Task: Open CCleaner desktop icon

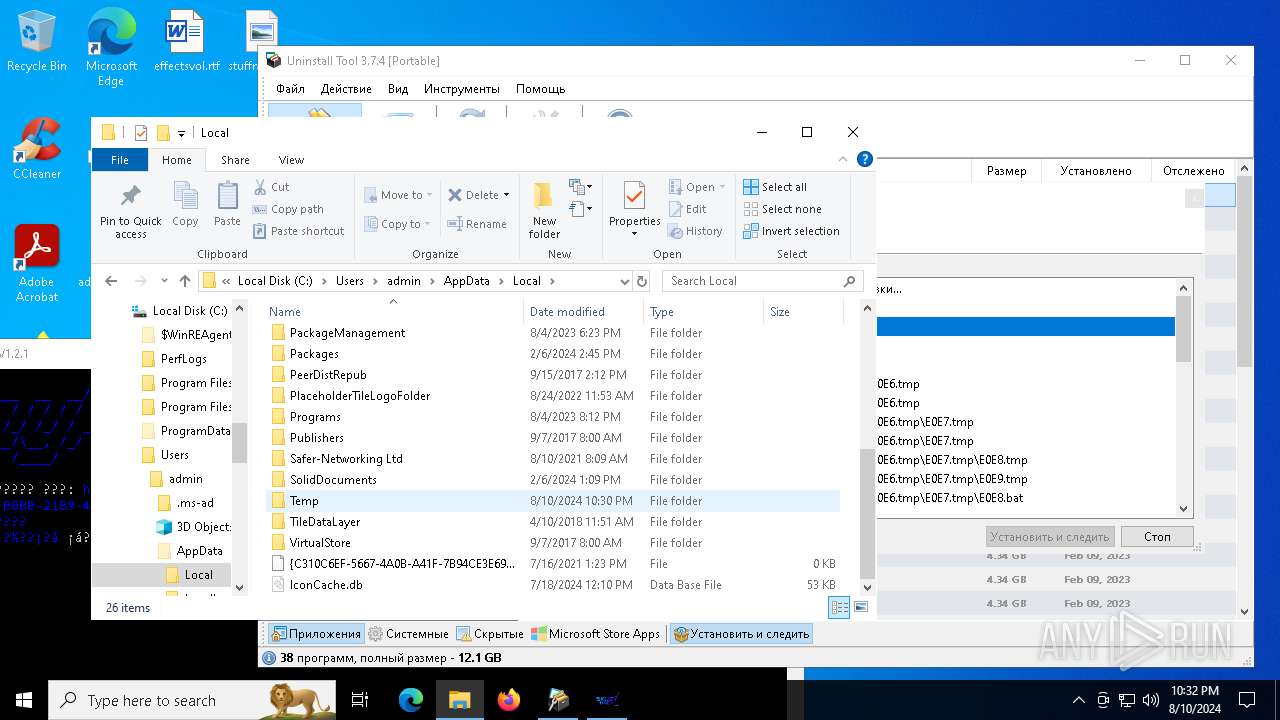Action: 37,148
